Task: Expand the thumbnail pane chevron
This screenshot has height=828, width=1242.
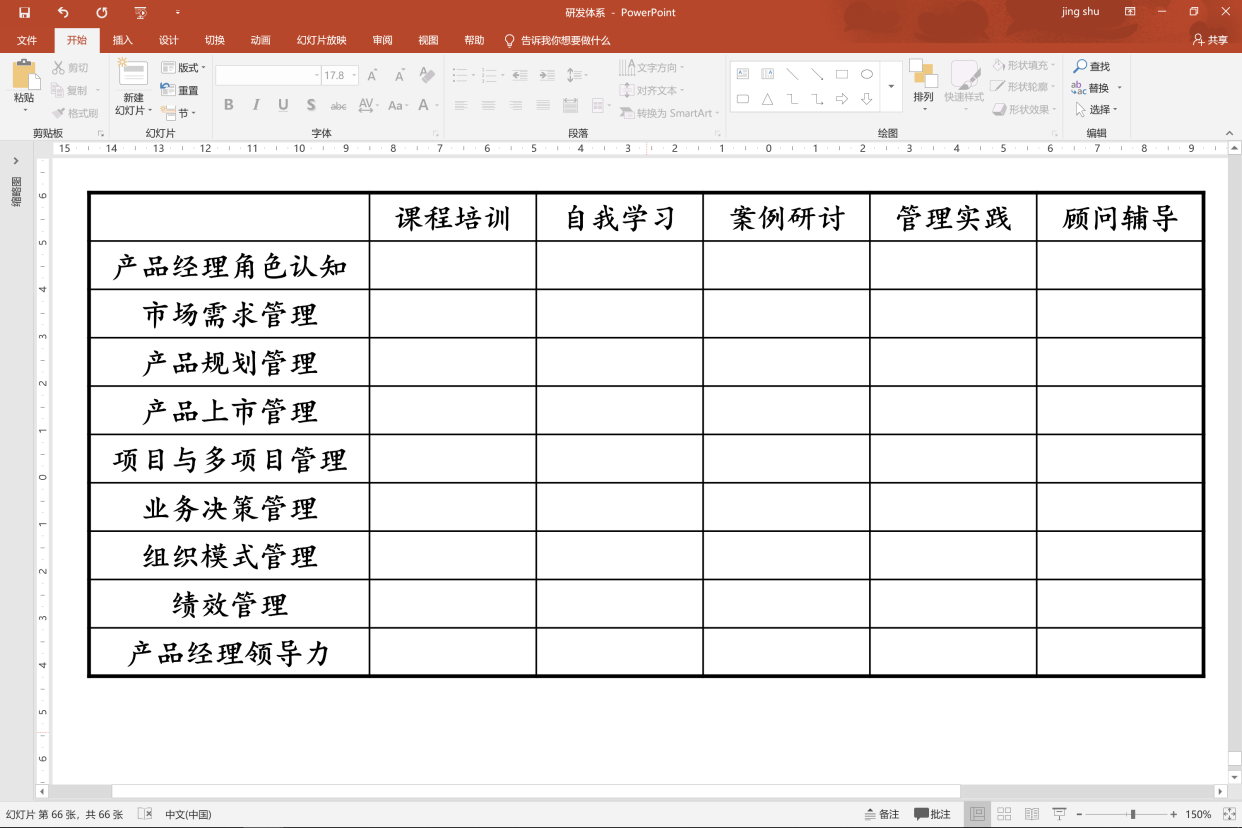Action: [16, 161]
